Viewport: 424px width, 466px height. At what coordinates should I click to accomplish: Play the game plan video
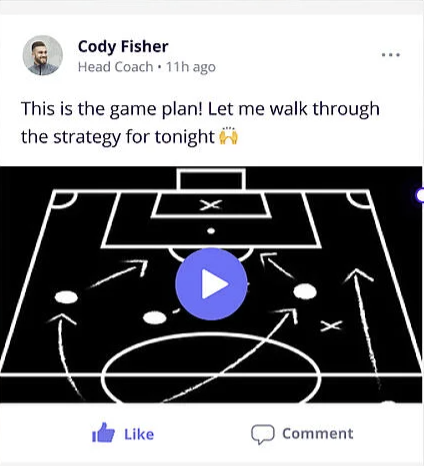coord(211,284)
